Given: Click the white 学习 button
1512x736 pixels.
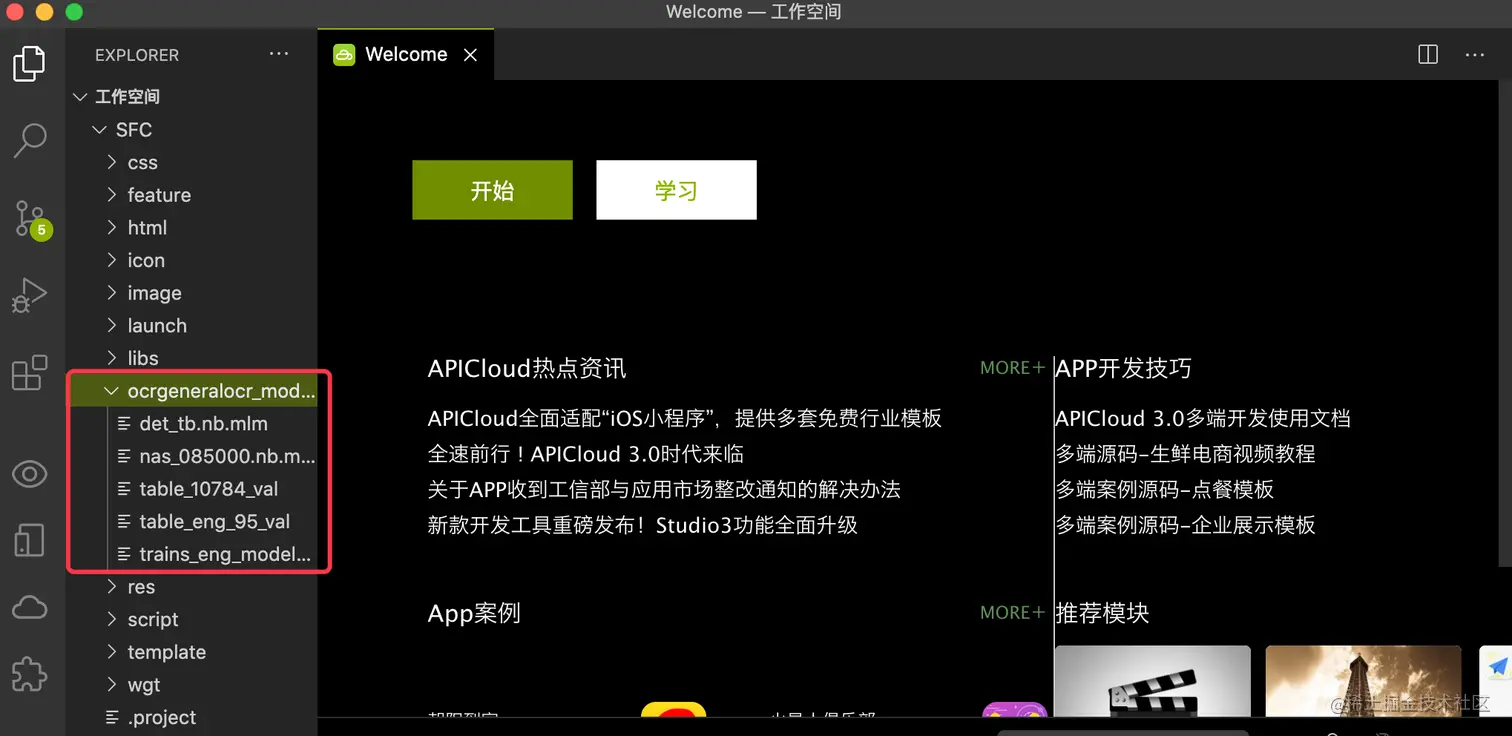Looking at the screenshot, I should click(x=676, y=190).
